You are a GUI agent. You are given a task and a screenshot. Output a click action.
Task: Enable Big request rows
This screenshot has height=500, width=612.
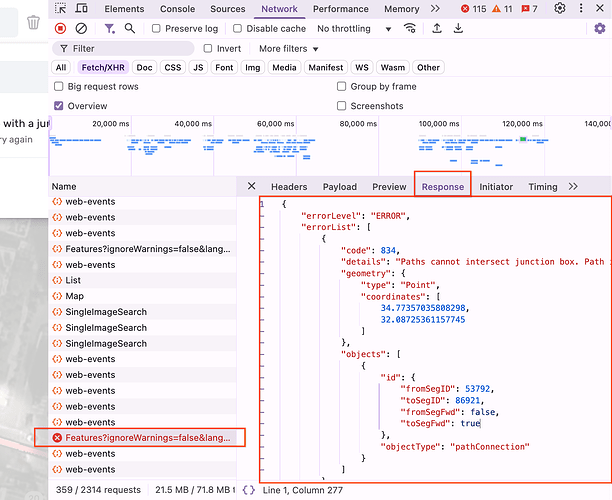(59, 86)
